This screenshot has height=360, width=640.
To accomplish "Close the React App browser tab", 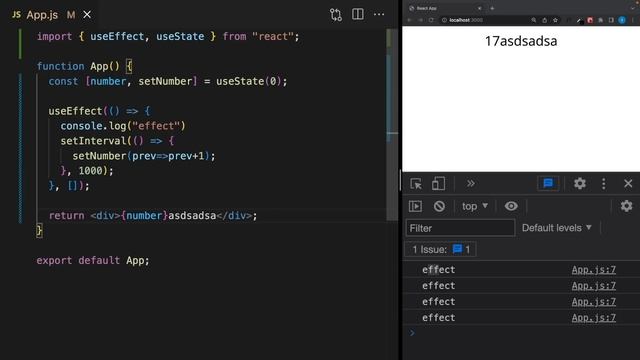I will [x=480, y=8].
